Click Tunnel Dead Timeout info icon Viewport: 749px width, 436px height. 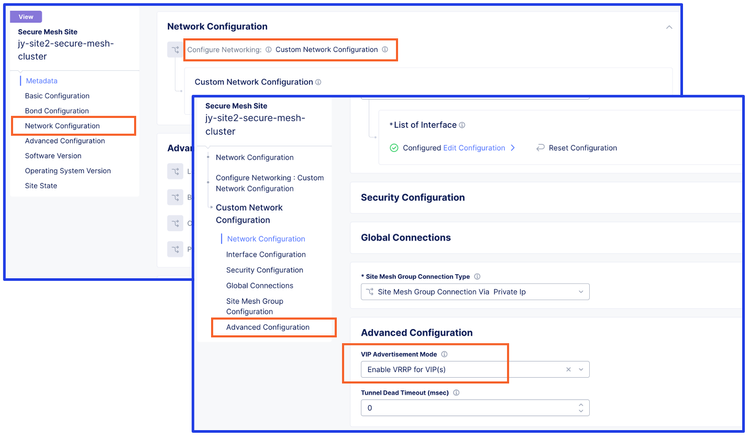[x=456, y=393]
